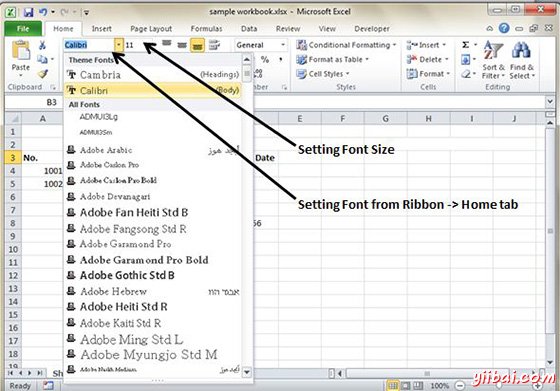
Task: Open the Insert cells dropdown
Action: 426,45
